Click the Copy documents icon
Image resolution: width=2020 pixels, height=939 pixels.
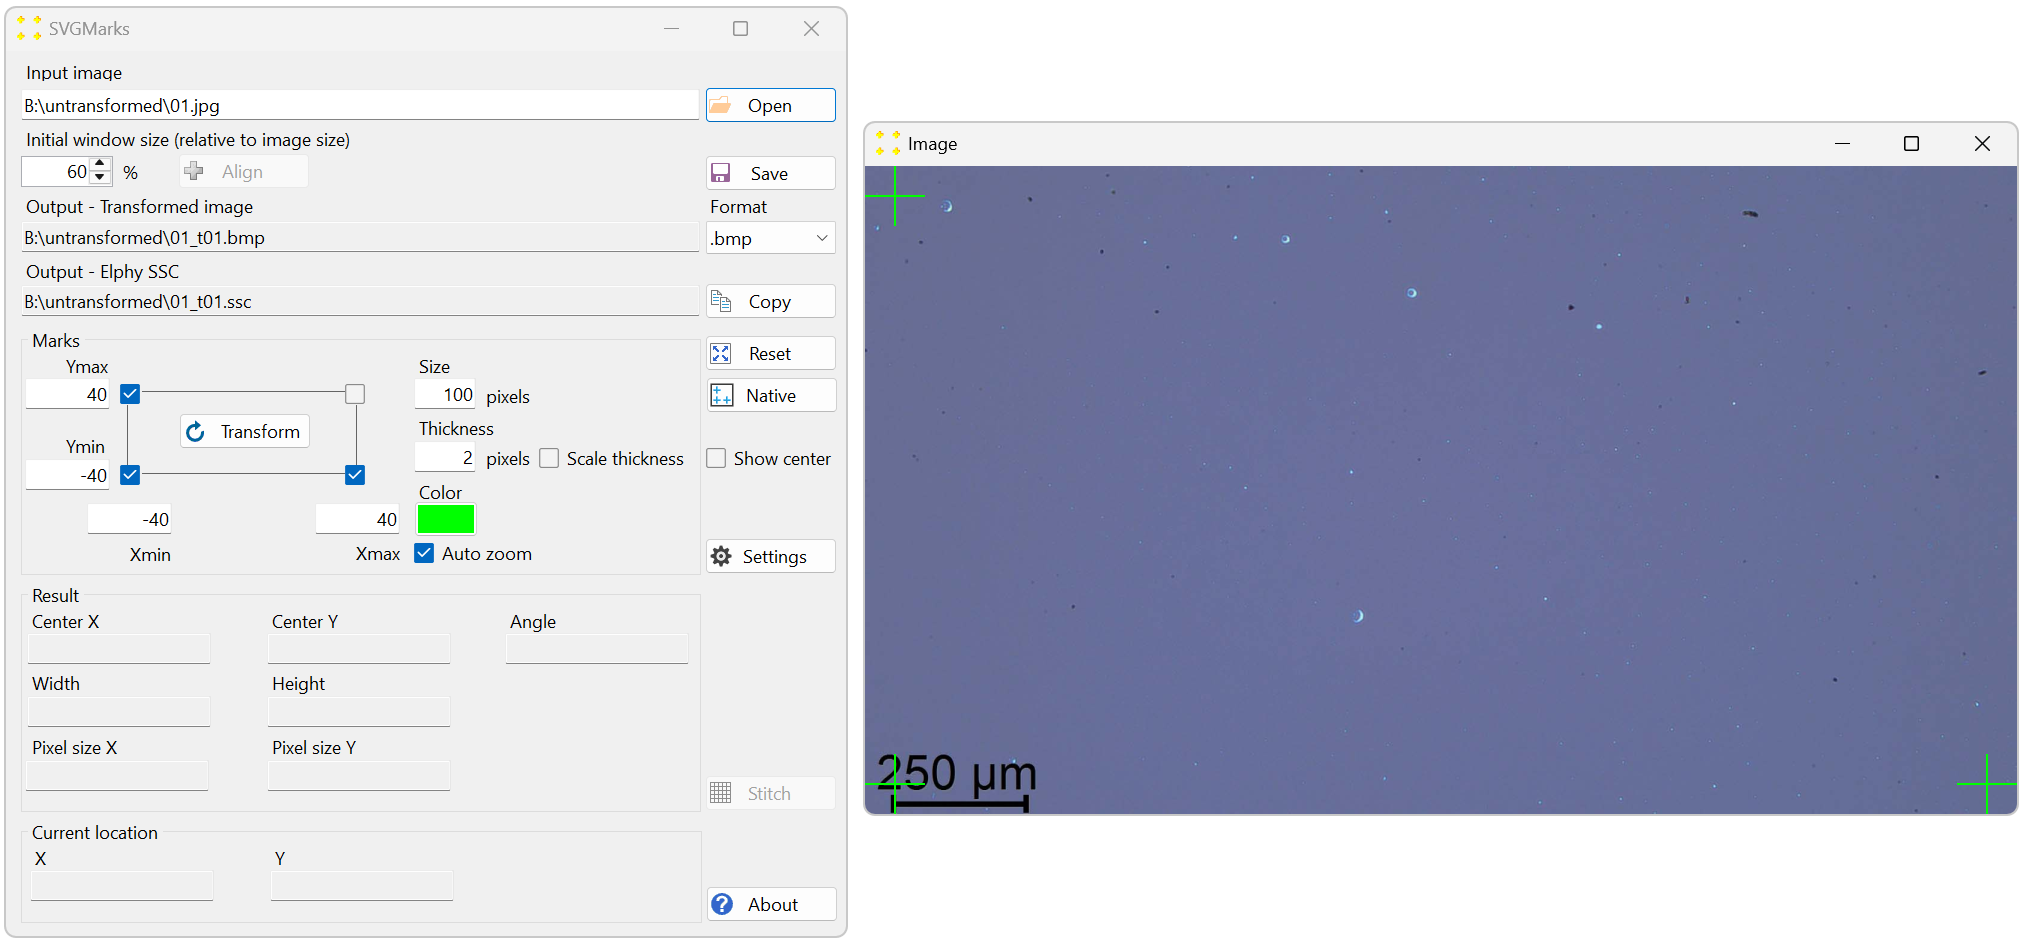[x=721, y=301]
